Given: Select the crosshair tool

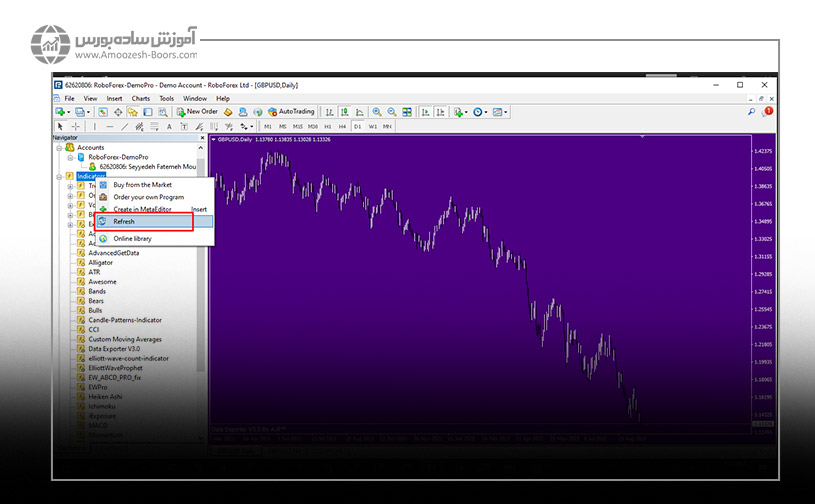Looking at the screenshot, I should (x=76, y=127).
